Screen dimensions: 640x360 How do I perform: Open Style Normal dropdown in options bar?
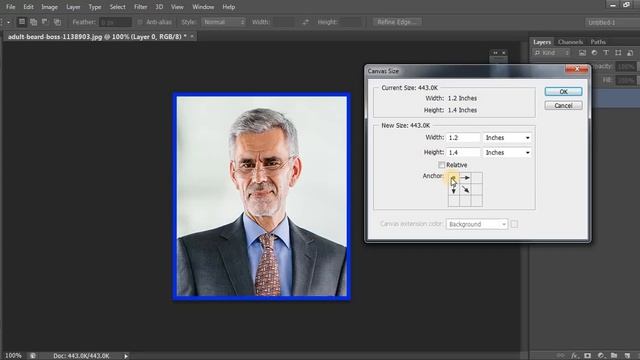coord(224,22)
